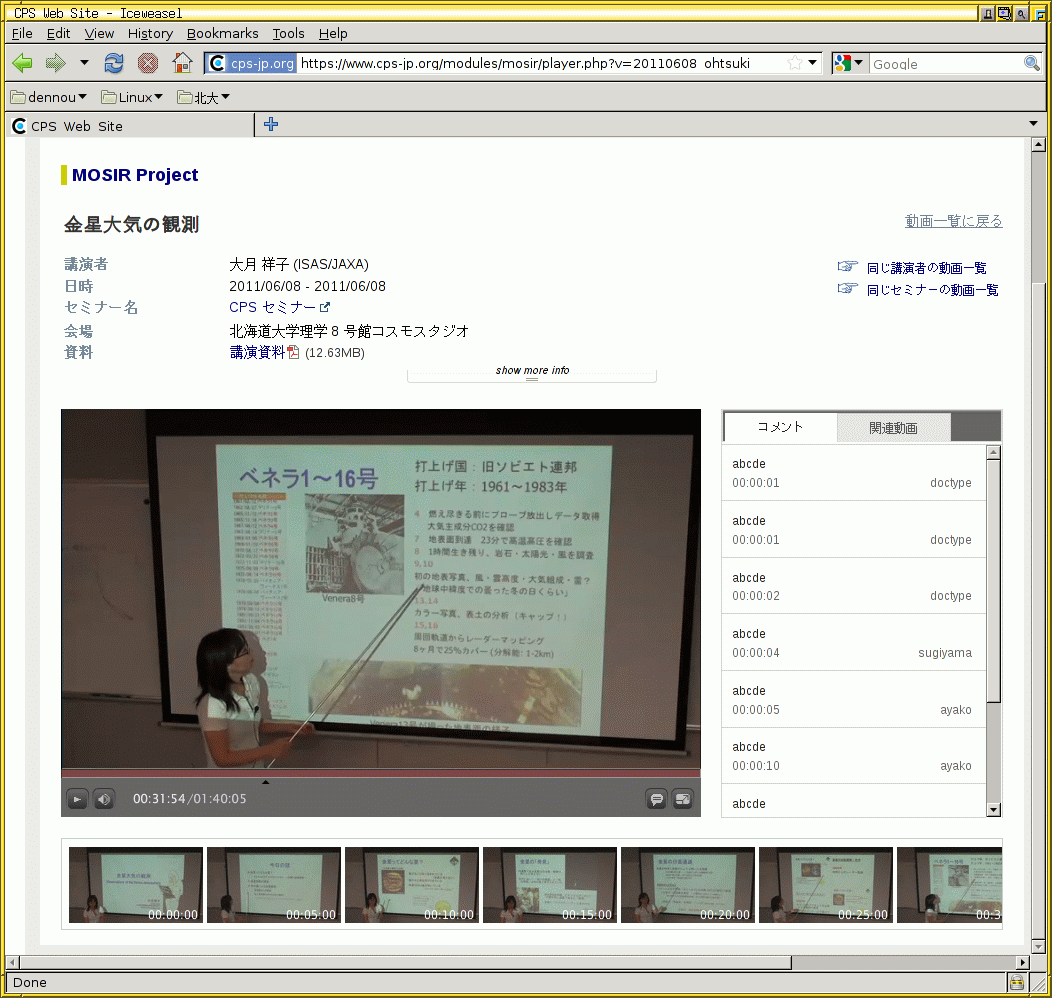This screenshot has height=998, width=1052.
Task: Click the MOSIR Project heading link
Action: (x=135, y=175)
